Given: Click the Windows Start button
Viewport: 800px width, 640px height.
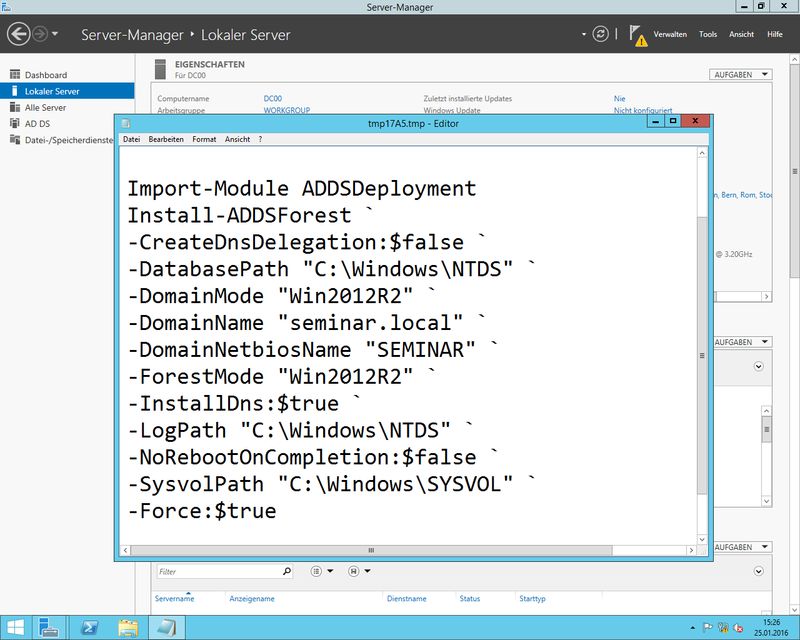Looking at the screenshot, I should 12,627.
